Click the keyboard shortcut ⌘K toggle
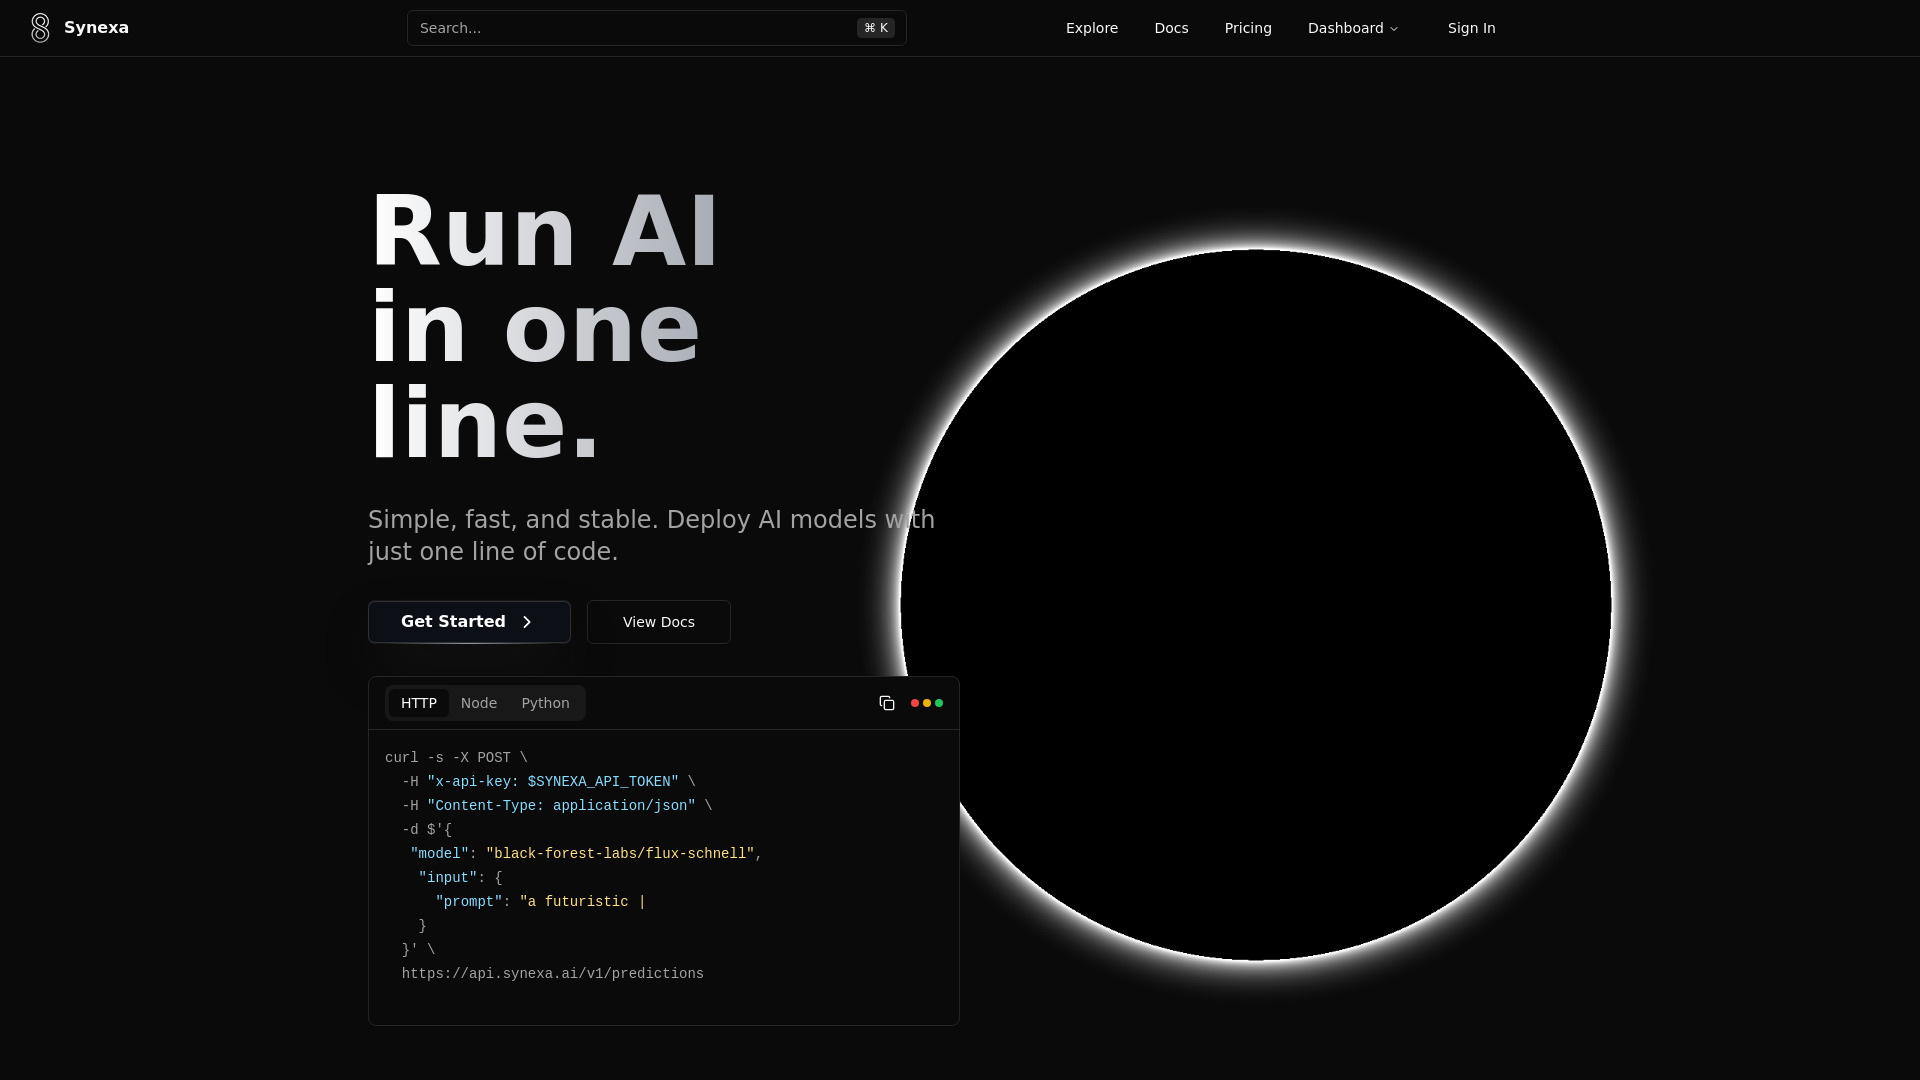The width and height of the screenshot is (1920, 1080). pyautogui.click(x=876, y=28)
